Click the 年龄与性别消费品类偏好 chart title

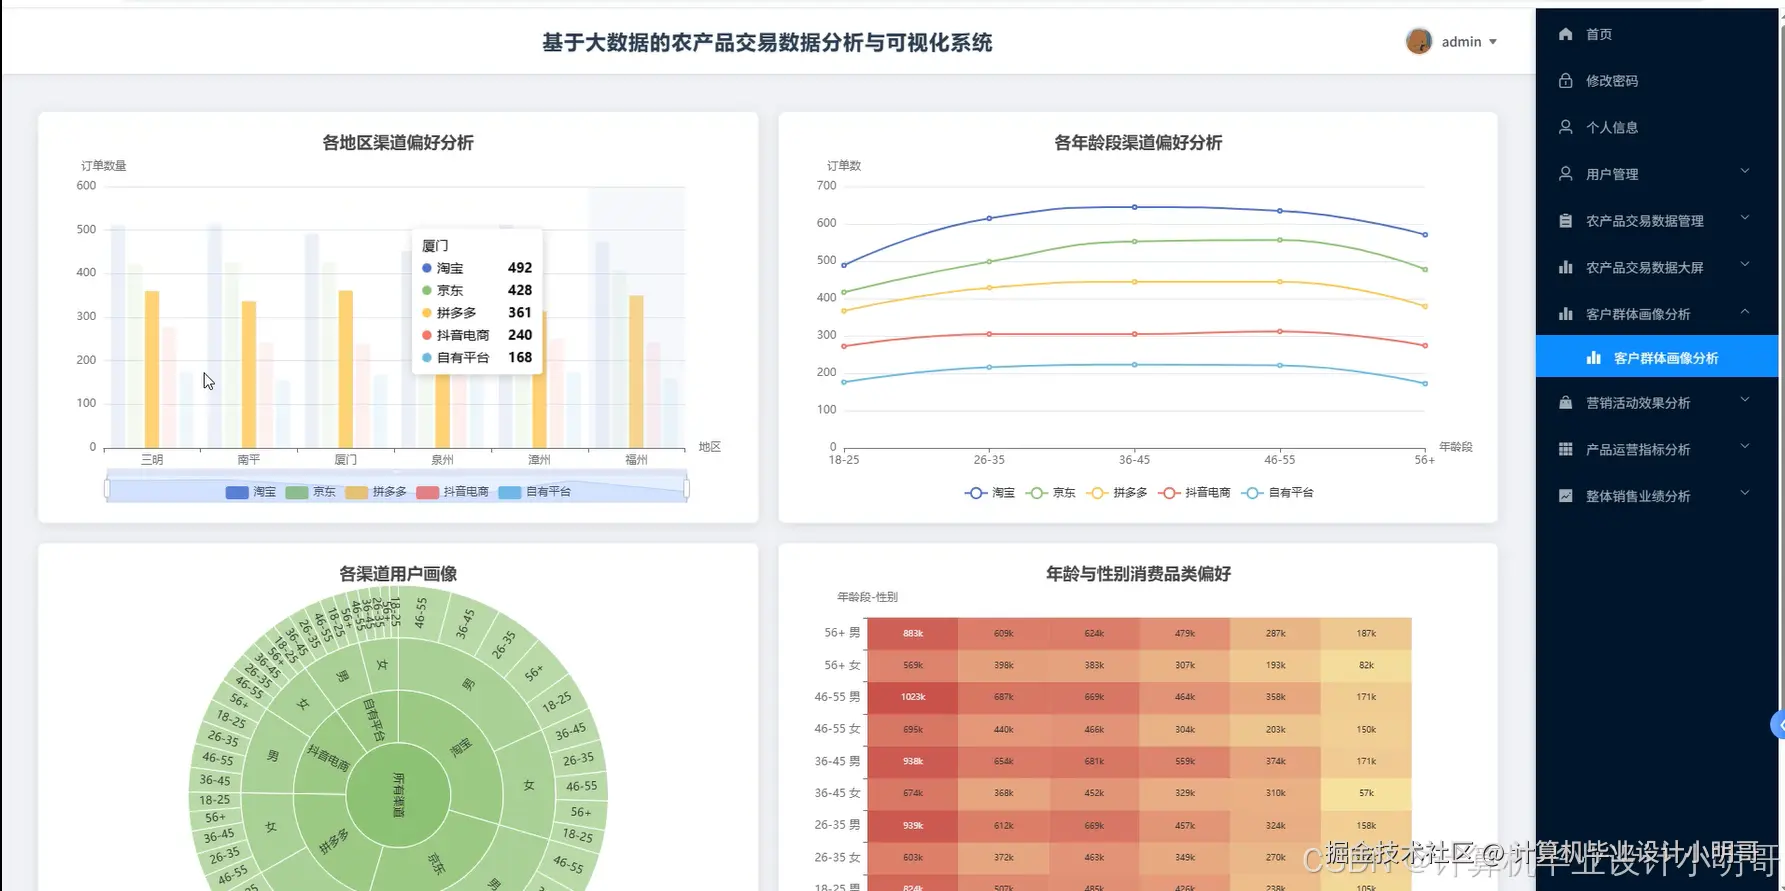(x=1138, y=573)
